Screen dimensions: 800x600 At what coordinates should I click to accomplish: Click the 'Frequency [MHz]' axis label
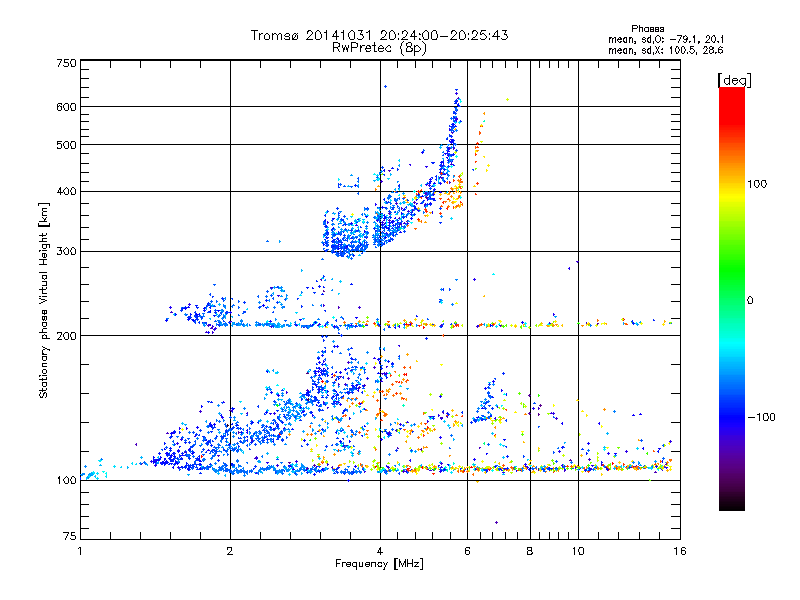tap(379, 564)
